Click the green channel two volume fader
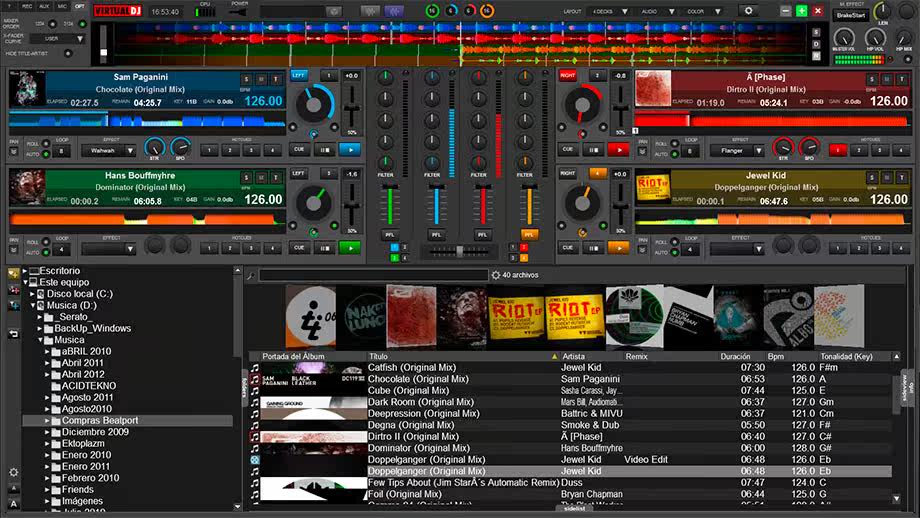The image size is (920, 518). pyautogui.click(x=390, y=205)
